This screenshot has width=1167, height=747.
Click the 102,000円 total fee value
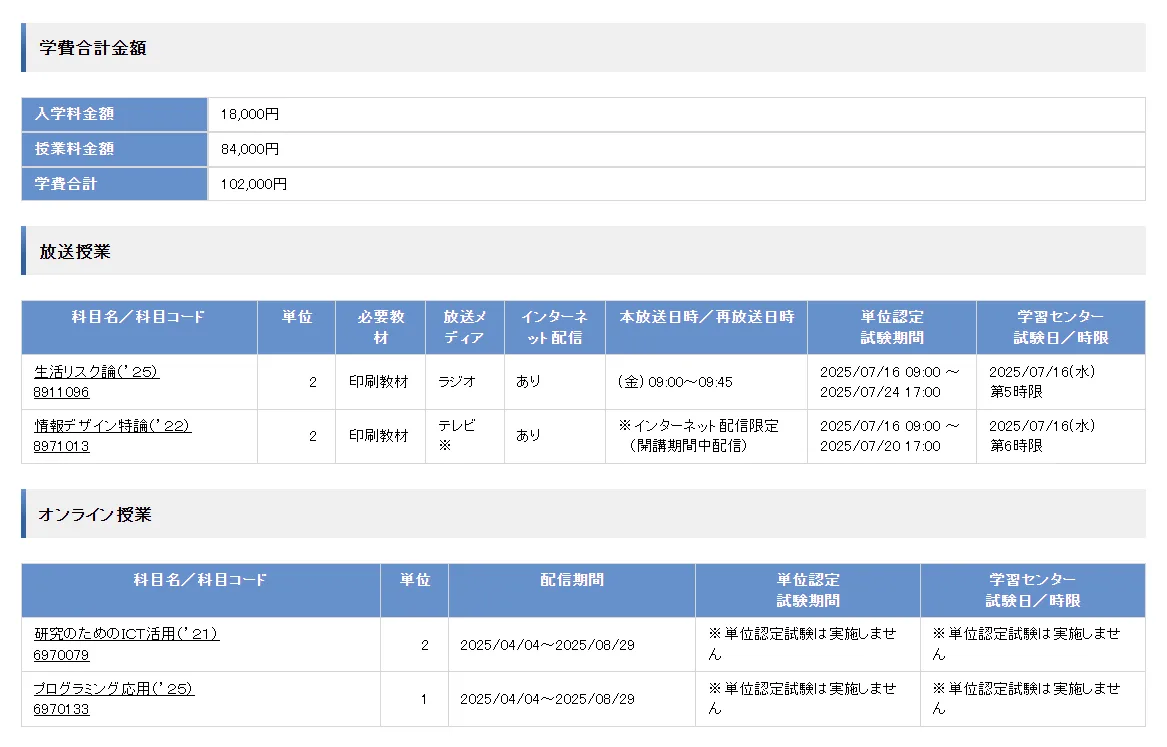[254, 184]
